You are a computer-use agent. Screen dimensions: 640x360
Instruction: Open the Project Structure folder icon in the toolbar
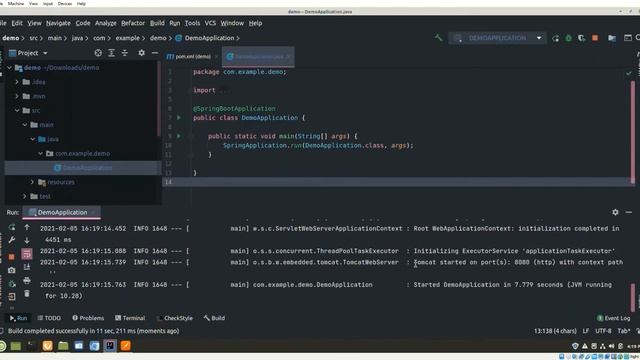coord(612,38)
